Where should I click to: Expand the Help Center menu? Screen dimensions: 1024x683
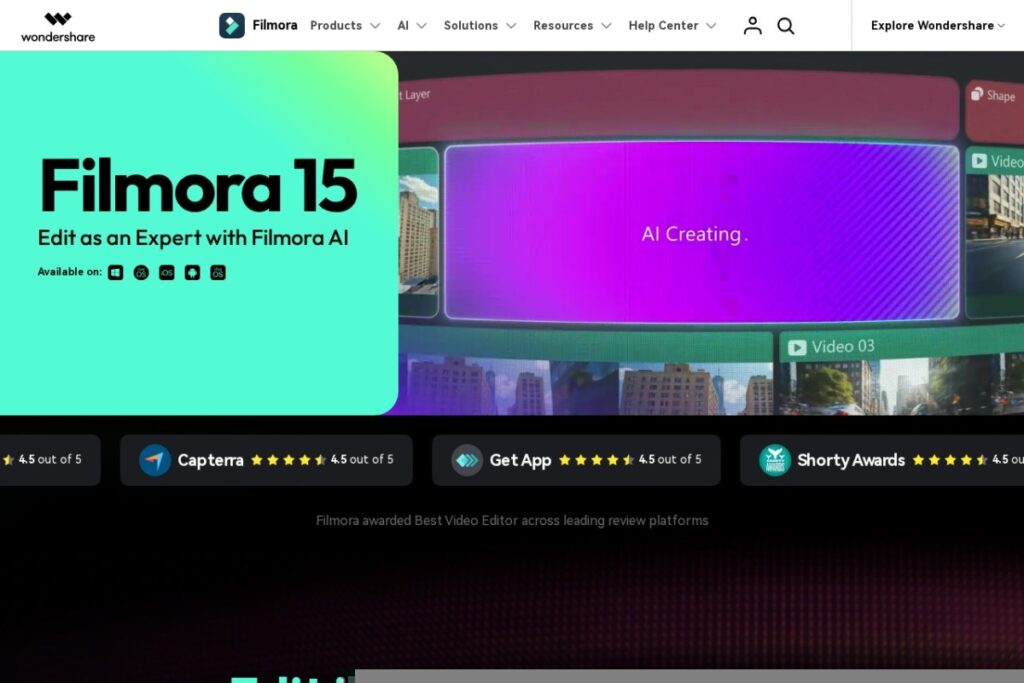[x=672, y=25]
